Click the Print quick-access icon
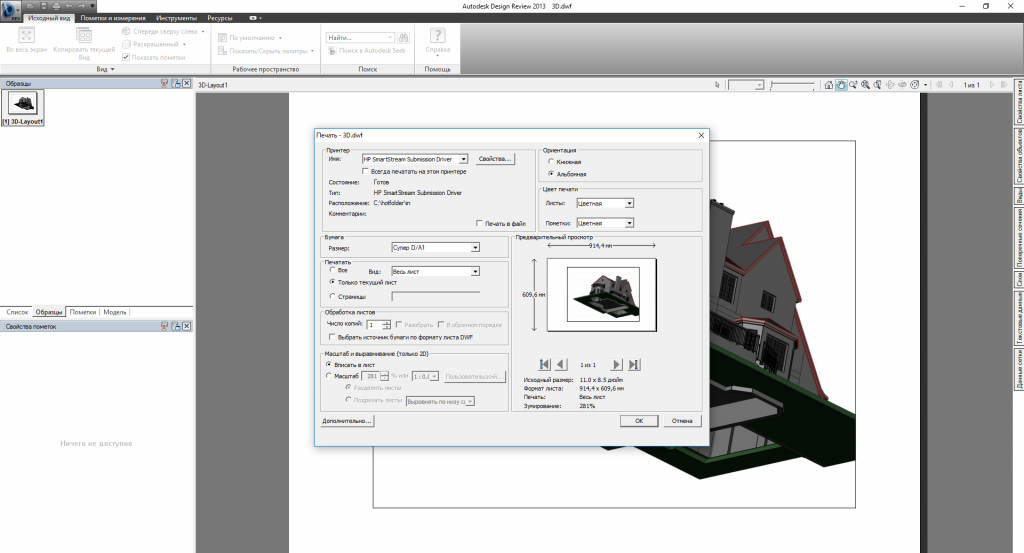This screenshot has height=553, width=1024. click(x=56, y=6)
